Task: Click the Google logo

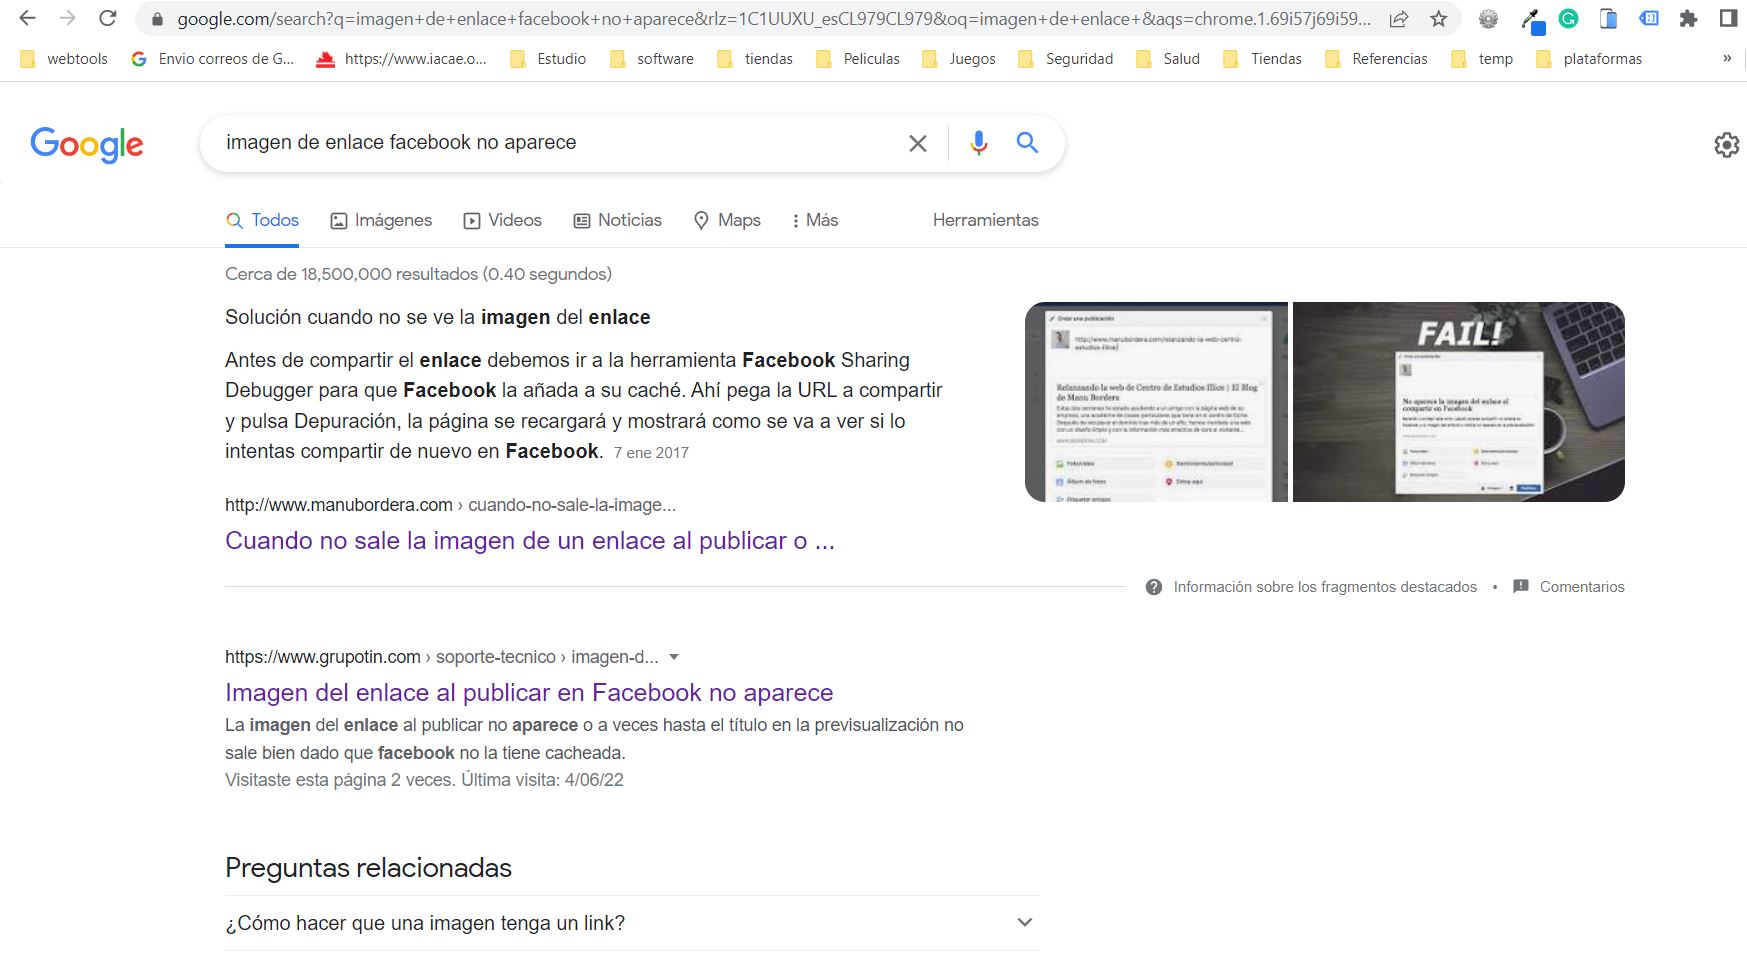Action: coord(87,145)
